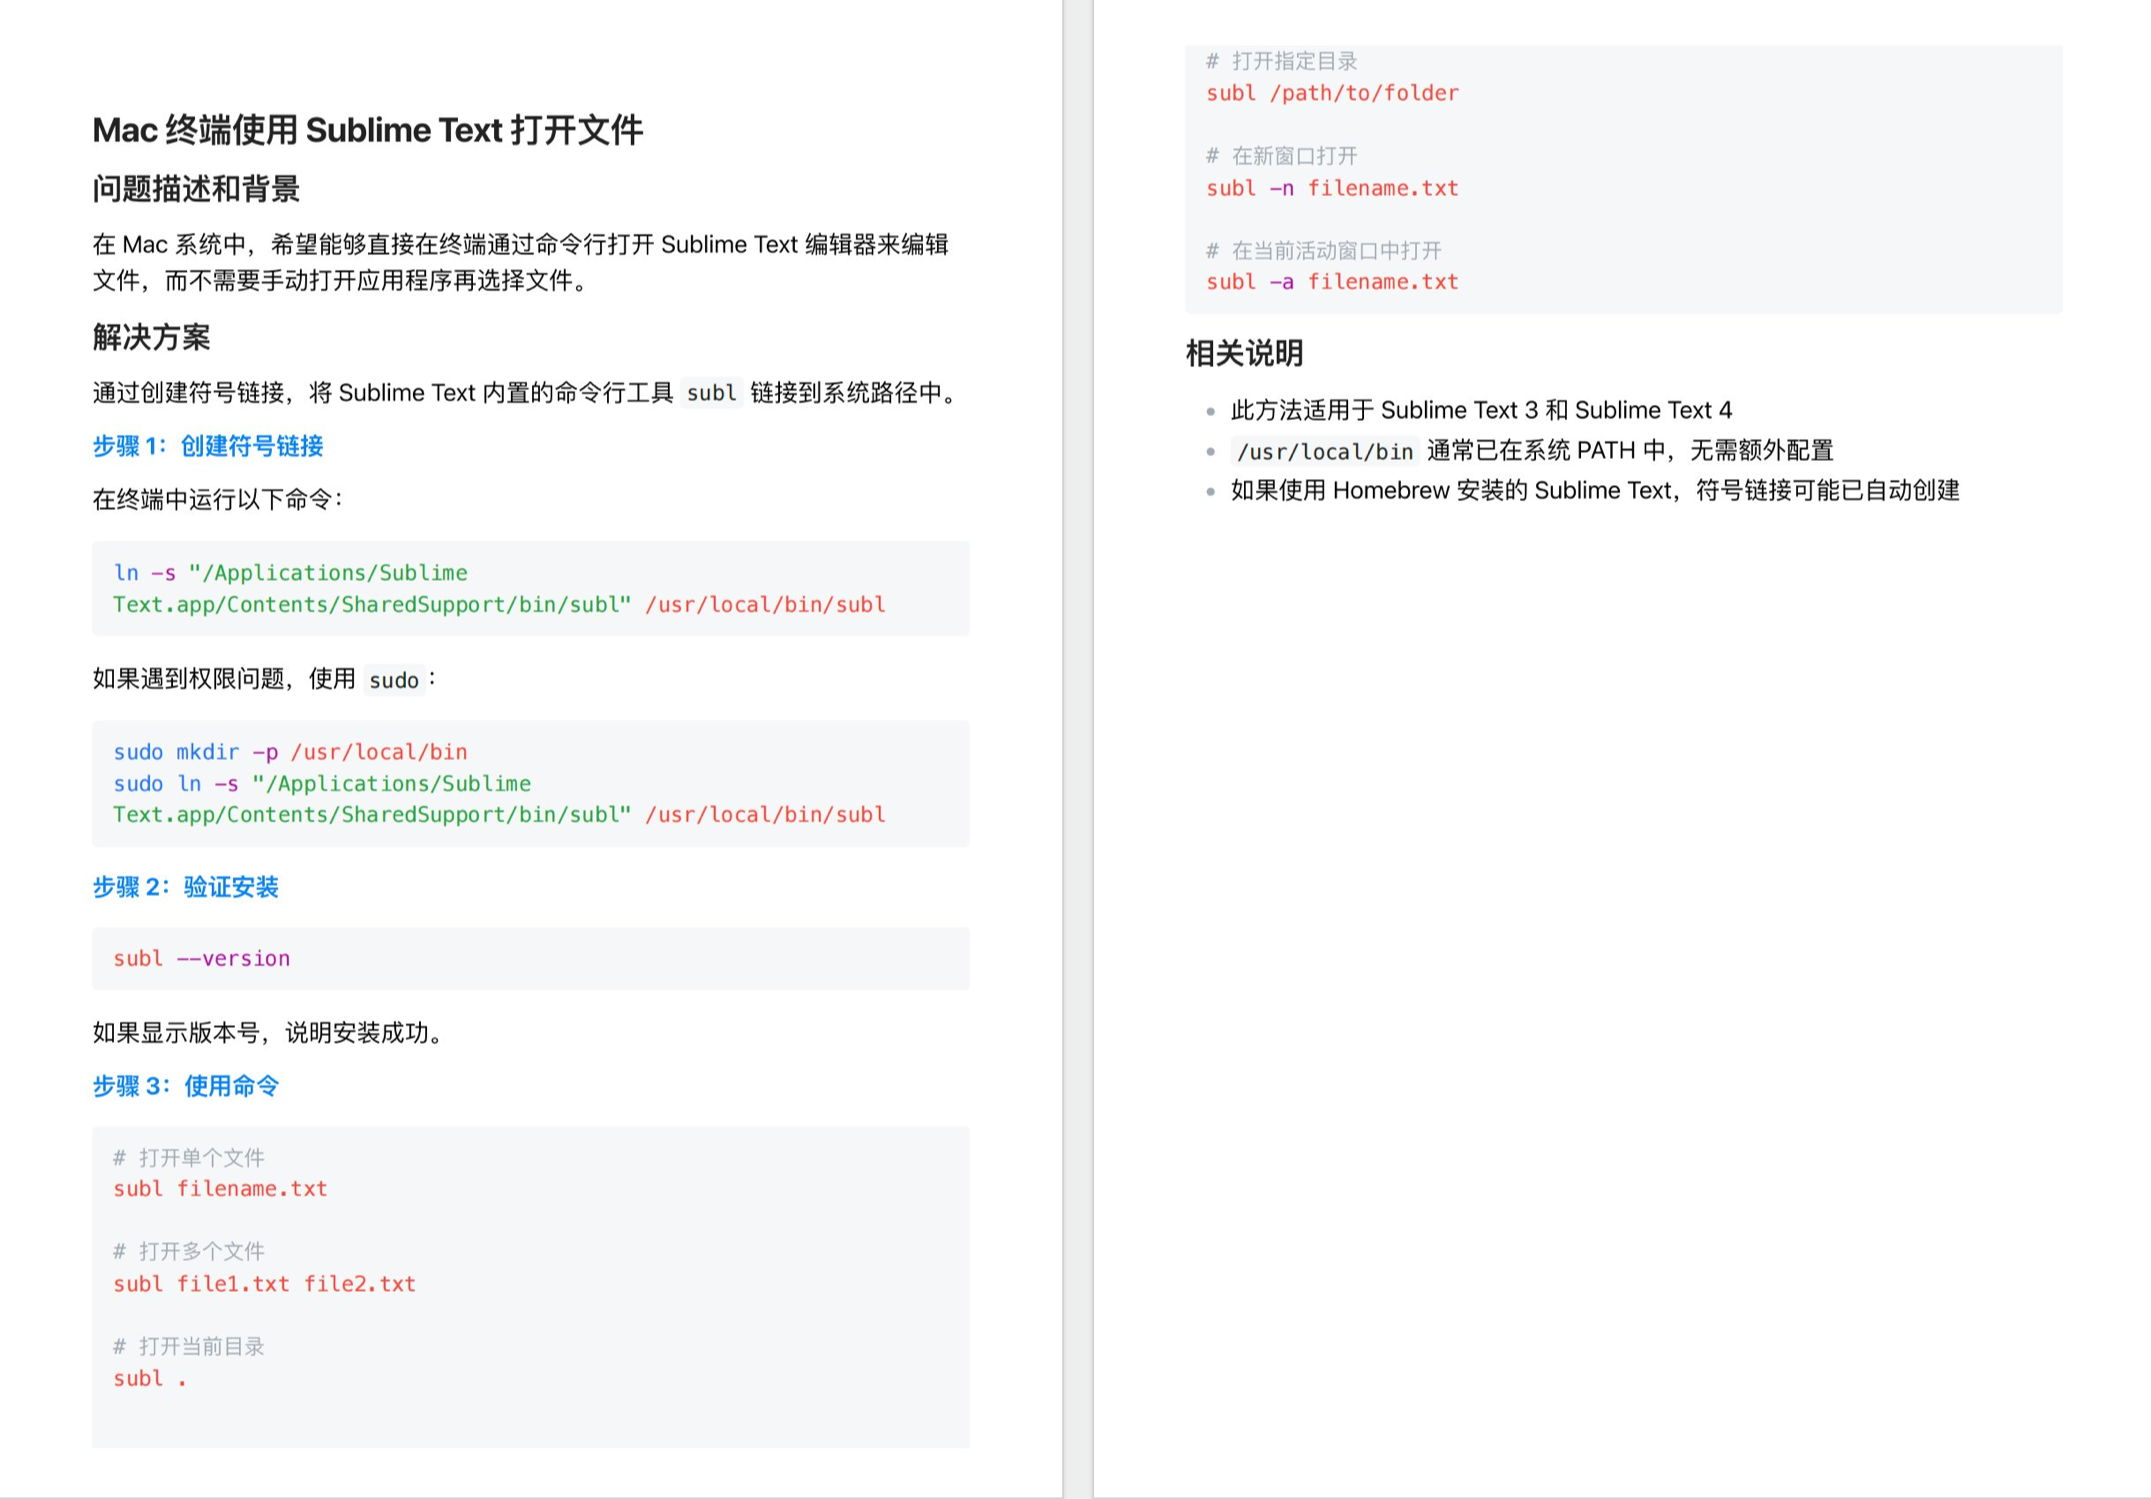Image resolution: width=2151 pixels, height=1499 pixels.
Task: Click the inline 'sudo' code word
Action: (393, 681)
